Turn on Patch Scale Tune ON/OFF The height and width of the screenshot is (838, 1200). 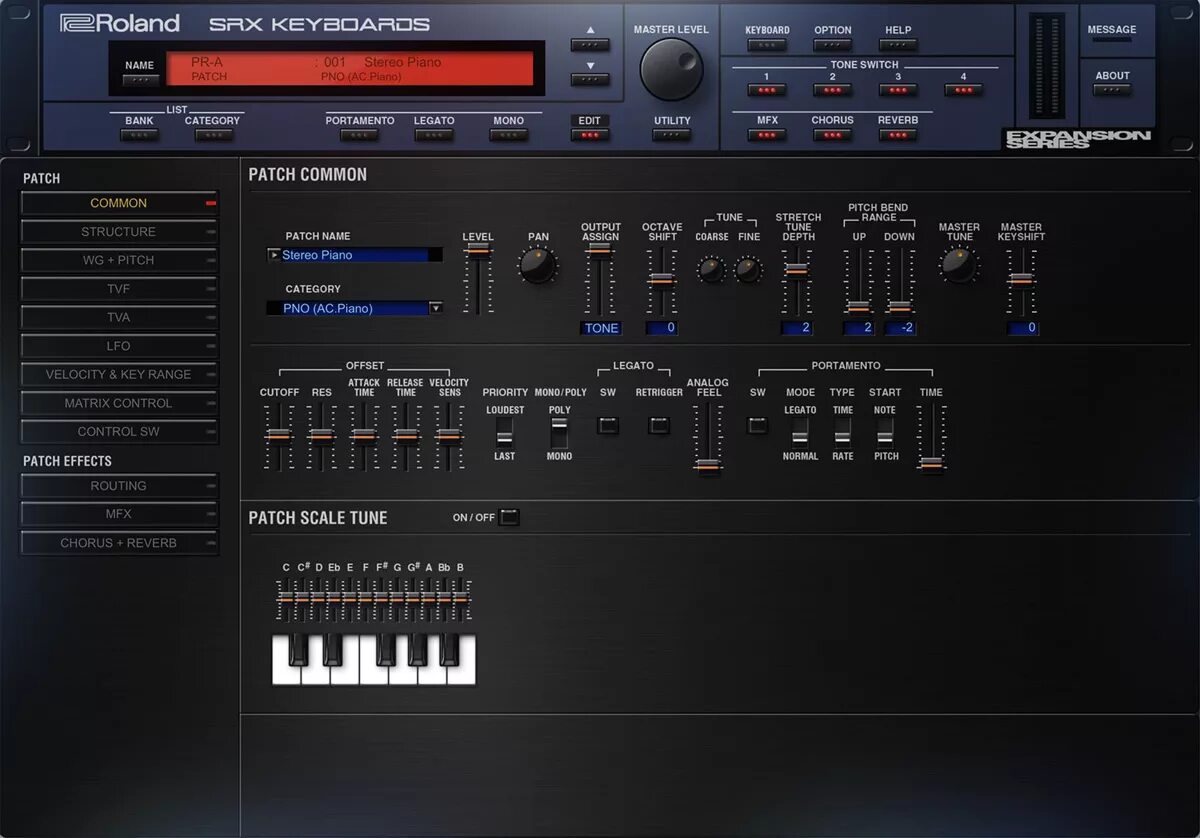click(510, 517)
